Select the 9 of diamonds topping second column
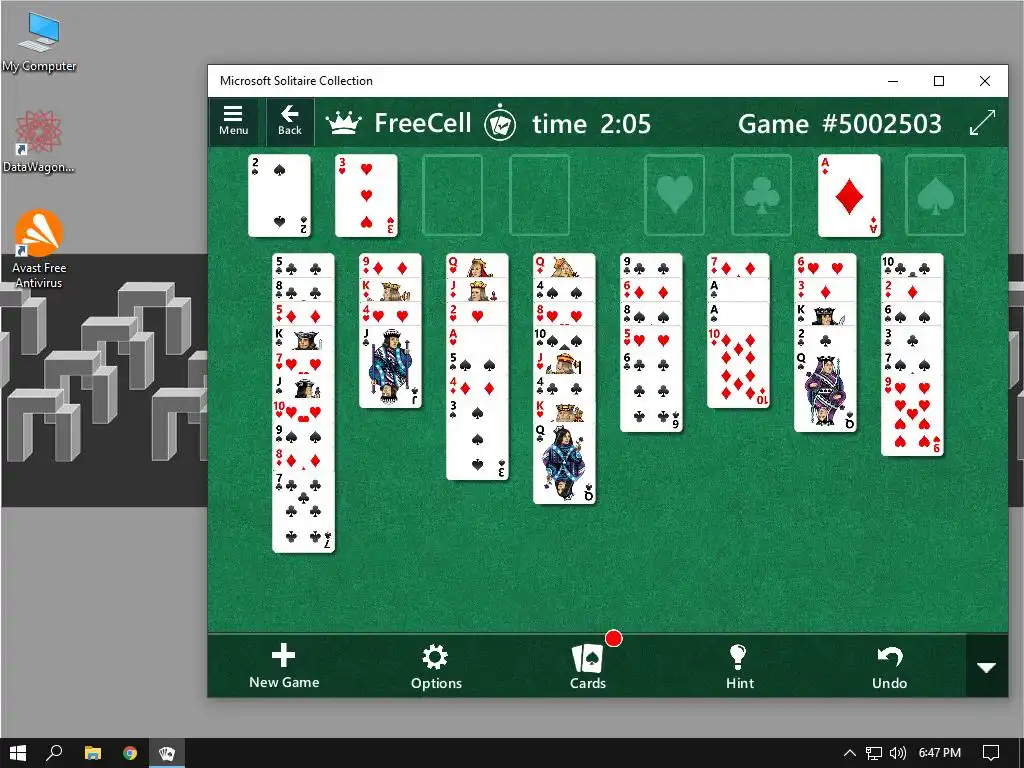The image size is (1024, 768). tap(390, 266)
